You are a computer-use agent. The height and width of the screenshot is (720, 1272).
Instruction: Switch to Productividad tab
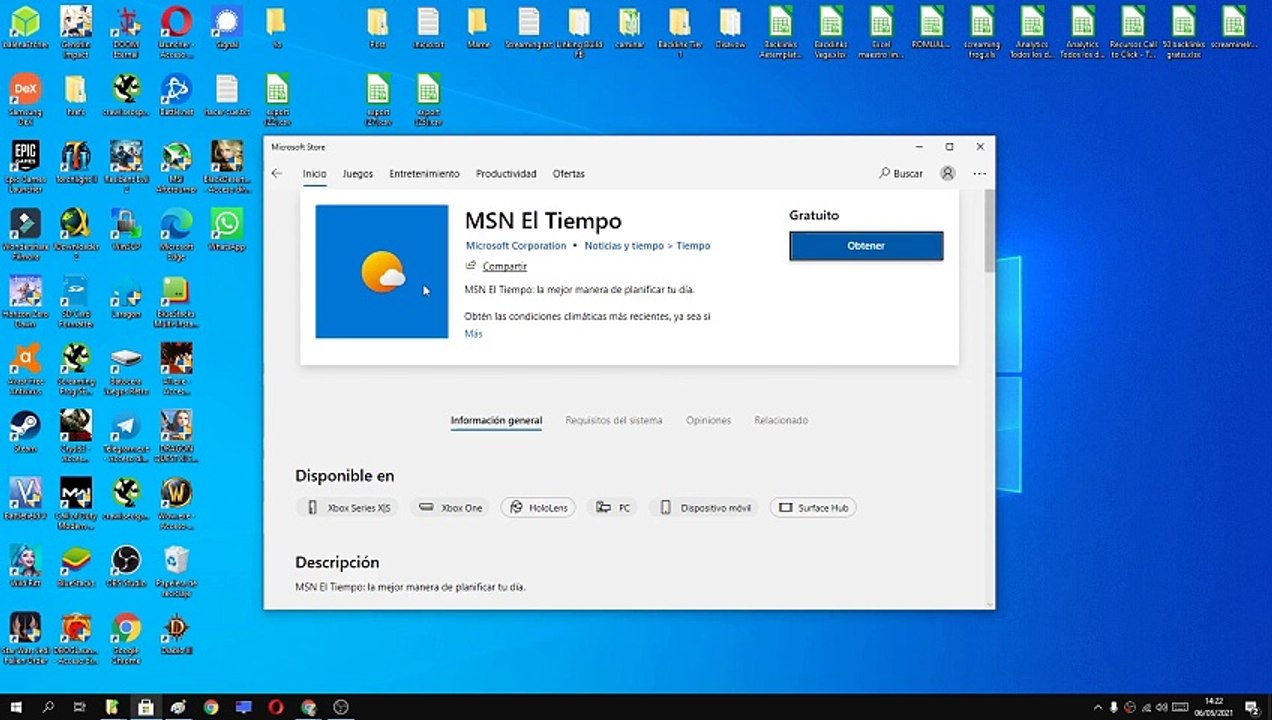(506, 174)
